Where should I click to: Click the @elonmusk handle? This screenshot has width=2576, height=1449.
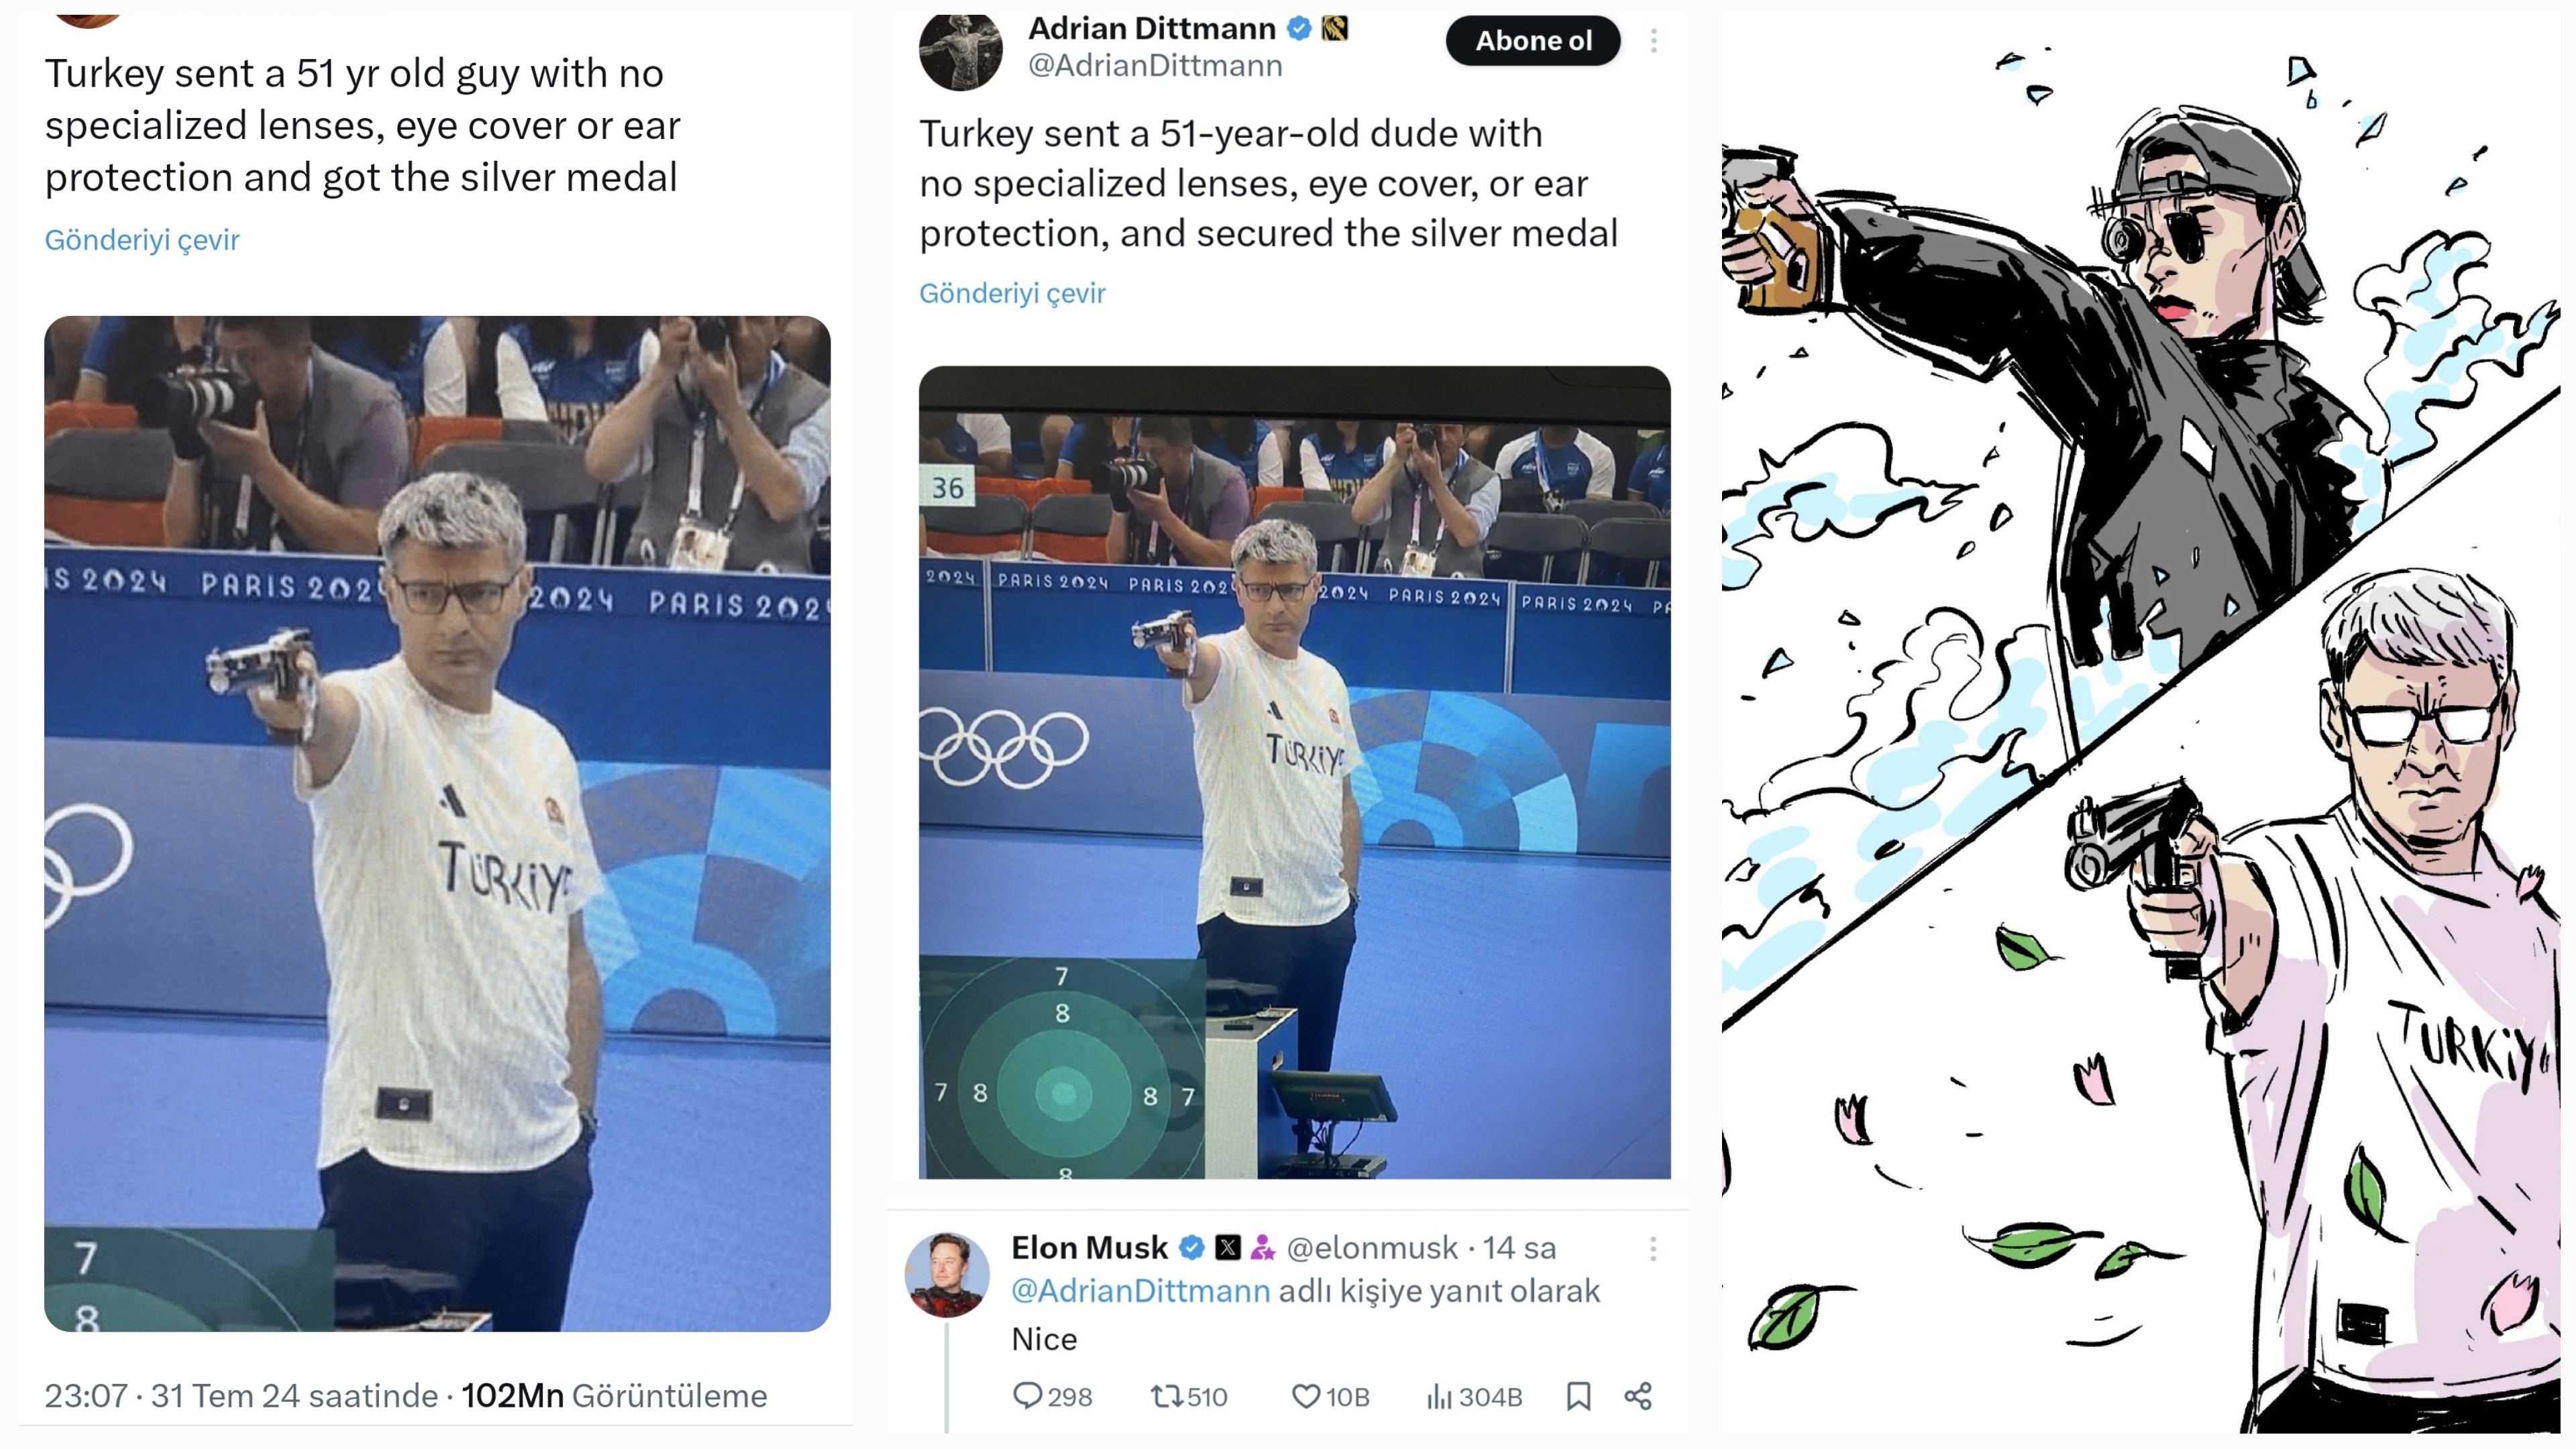[1372, 1248]
